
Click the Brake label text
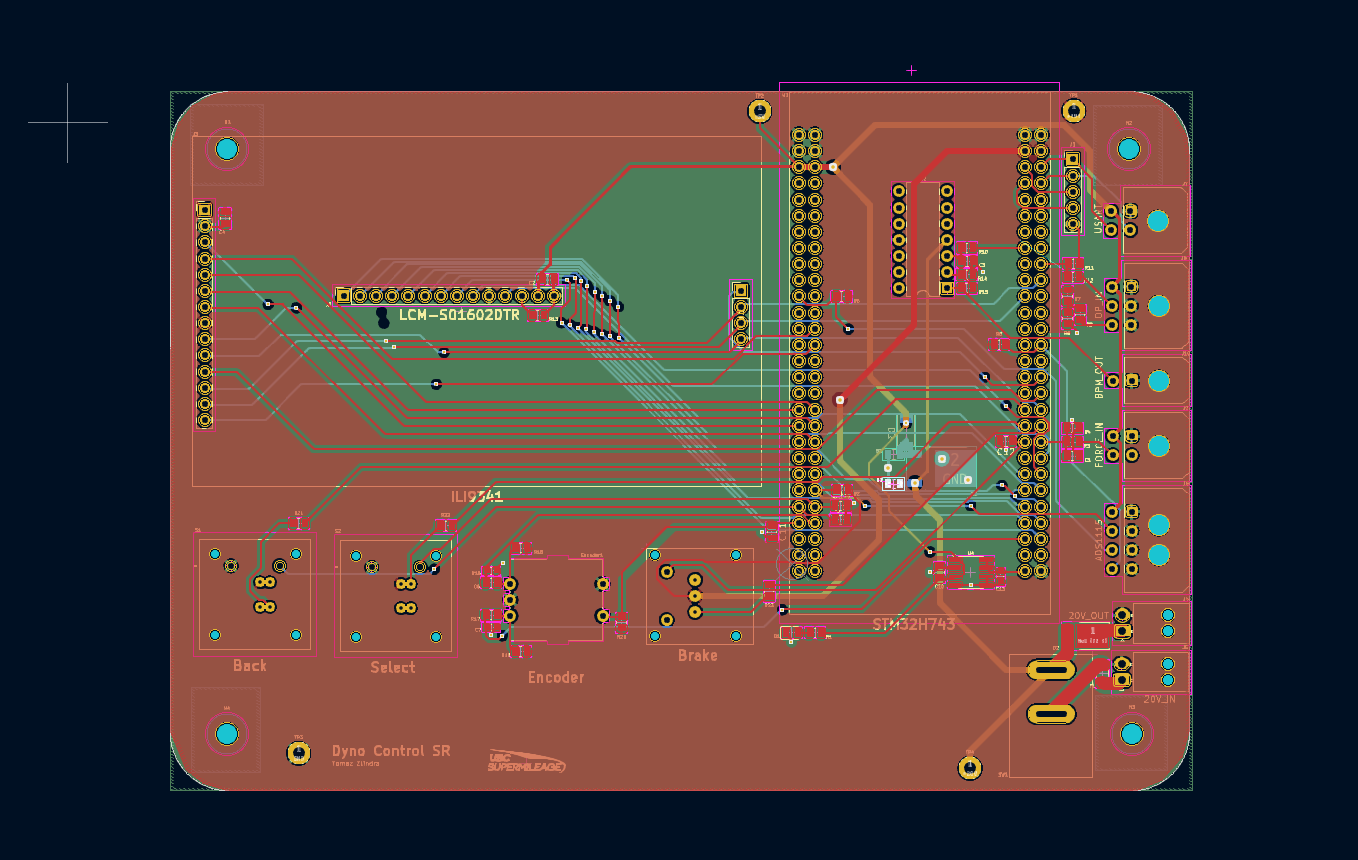point(697,656)
